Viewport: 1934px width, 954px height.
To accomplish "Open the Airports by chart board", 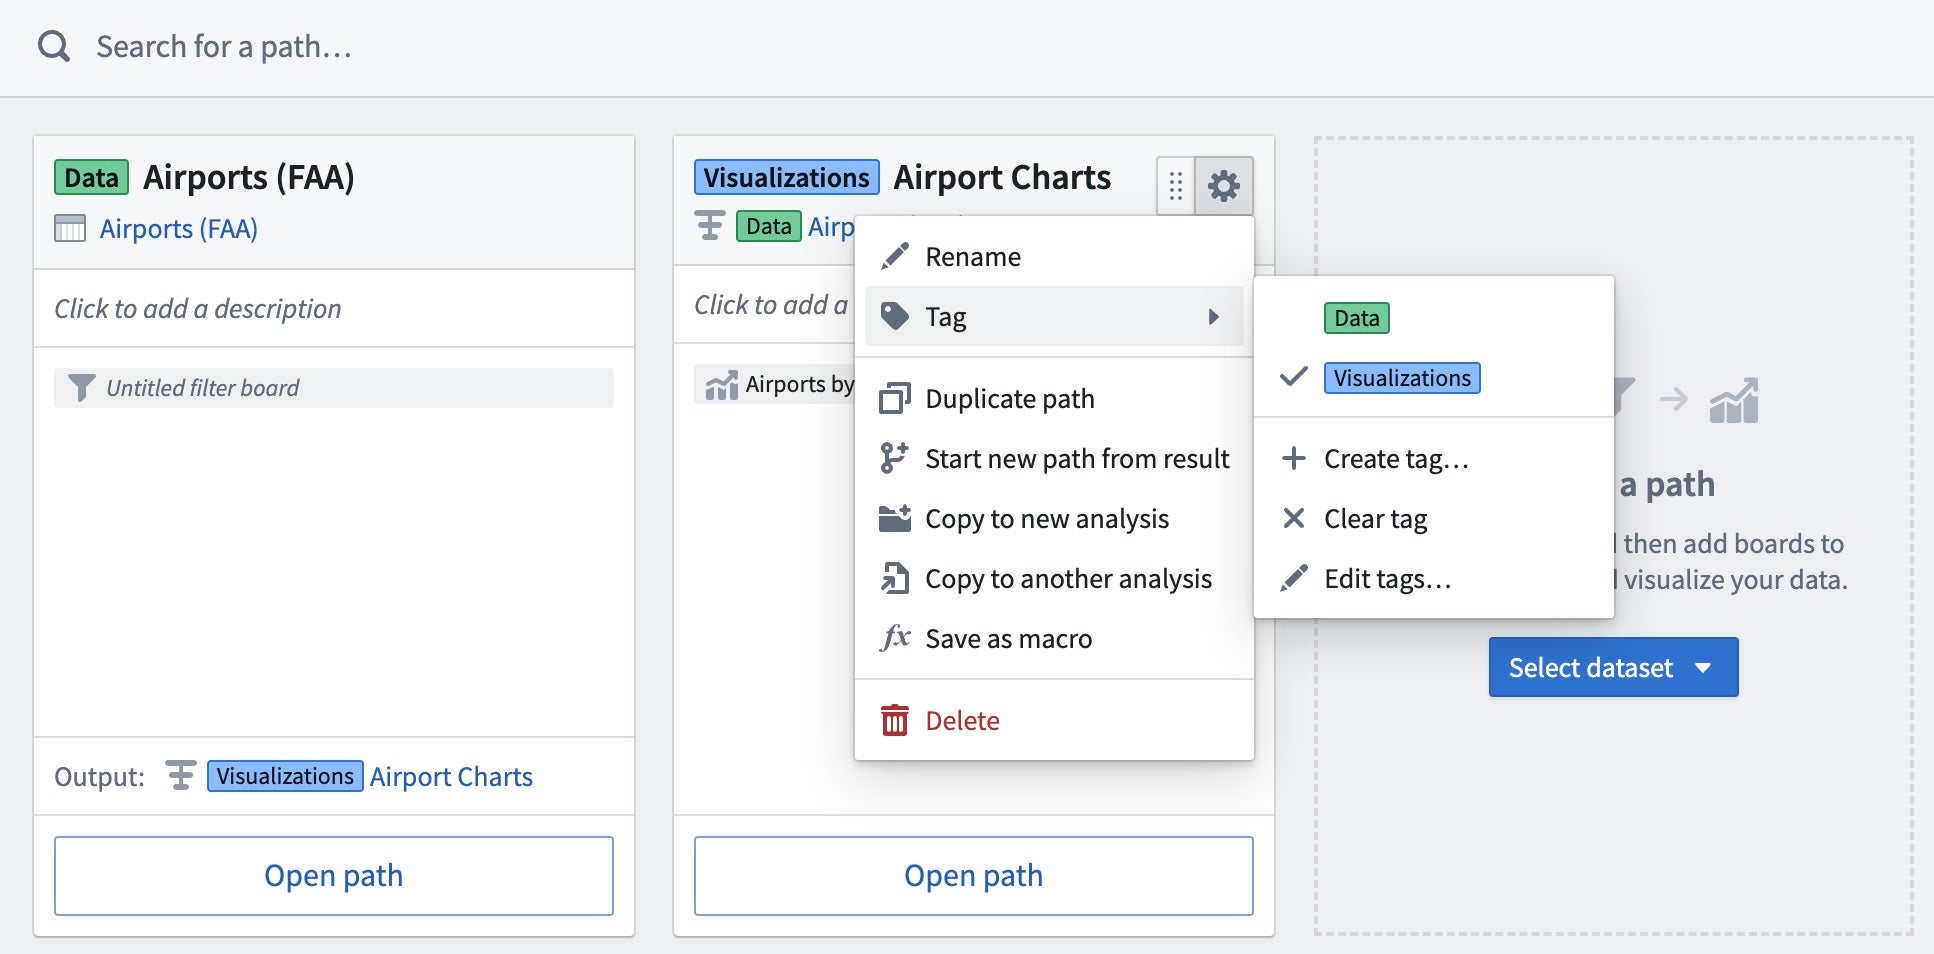I will [775, 385].
